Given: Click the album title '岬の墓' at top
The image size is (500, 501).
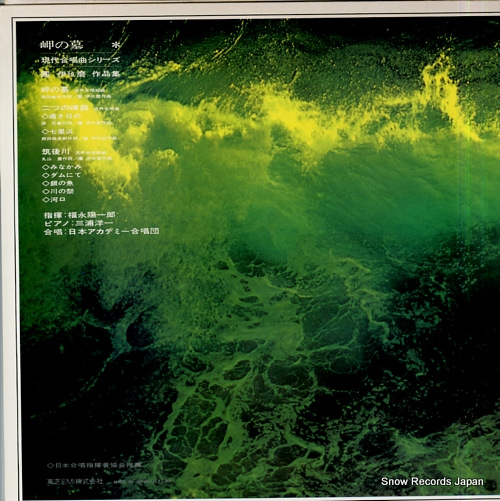Looking at the screenshot, I should 61,45.
